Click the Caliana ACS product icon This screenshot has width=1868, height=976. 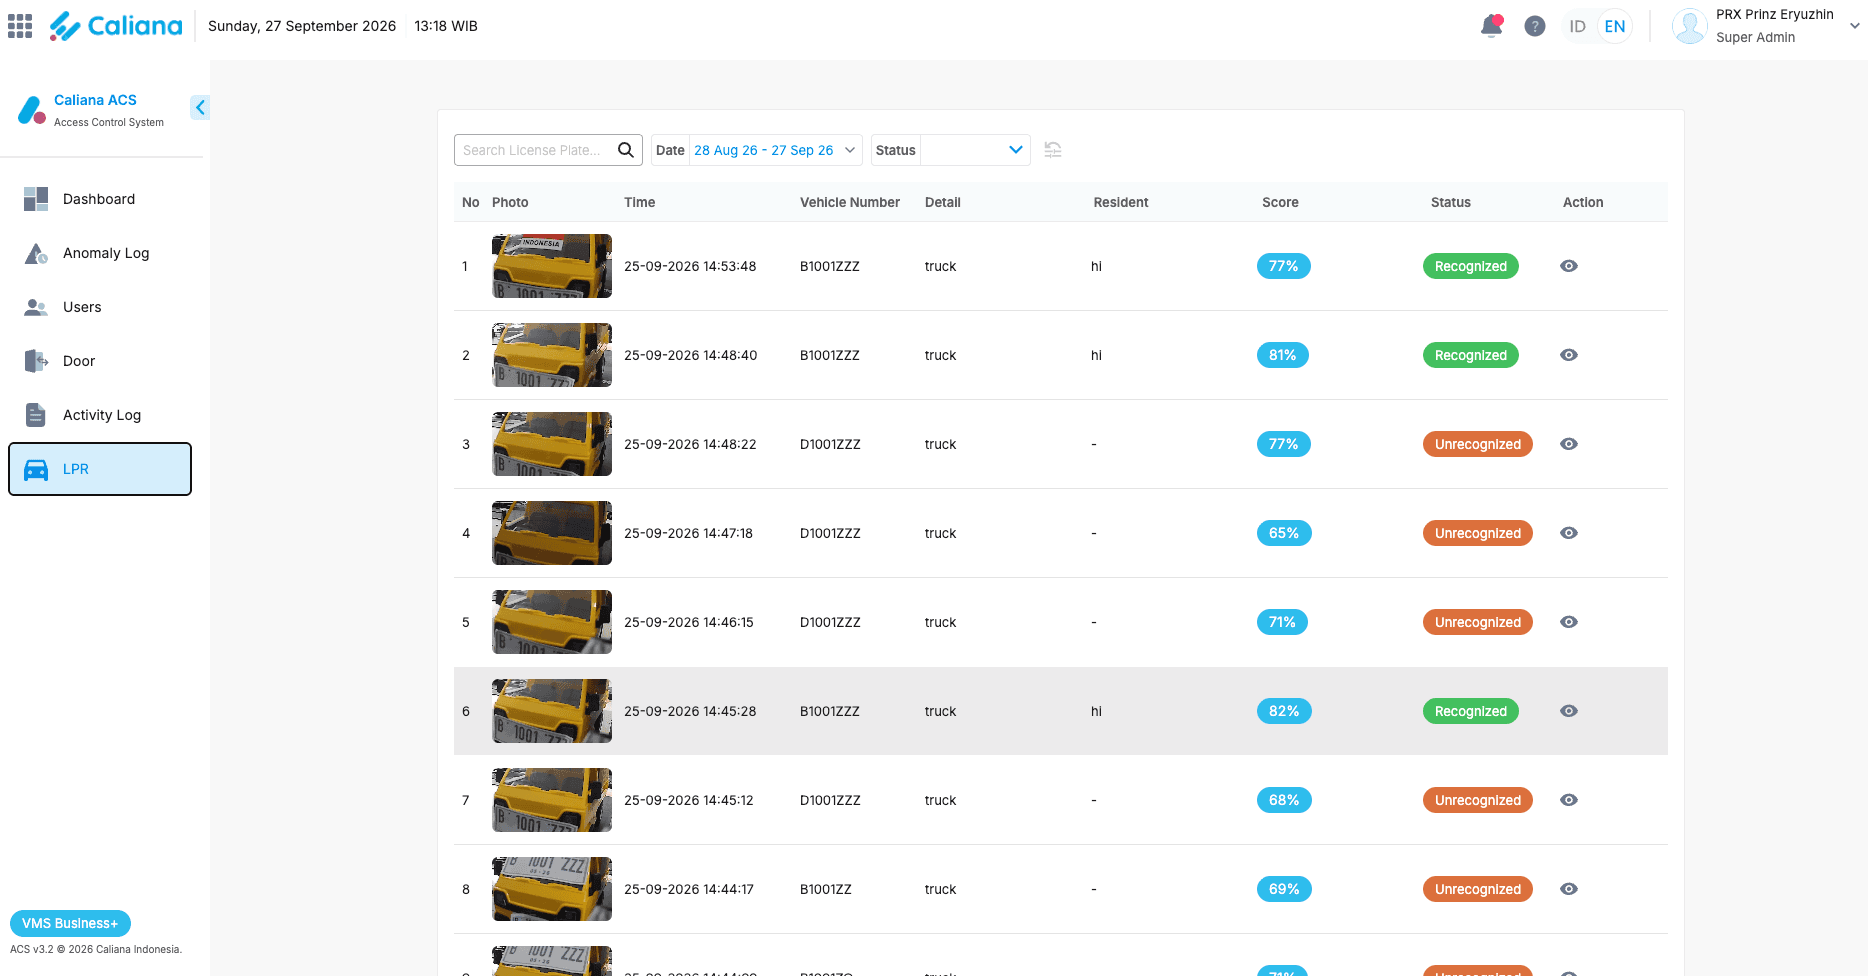click(x=32, y=110)
